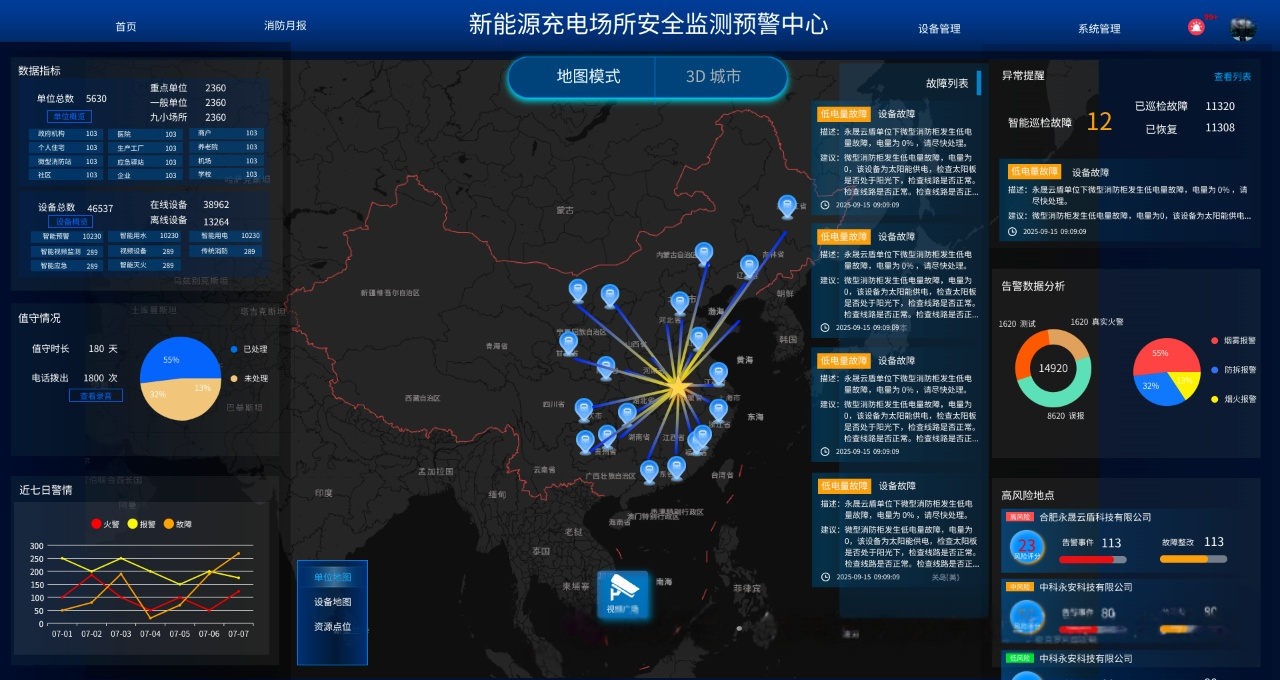Select 资源点位 in the map layer list

point(332,627)
